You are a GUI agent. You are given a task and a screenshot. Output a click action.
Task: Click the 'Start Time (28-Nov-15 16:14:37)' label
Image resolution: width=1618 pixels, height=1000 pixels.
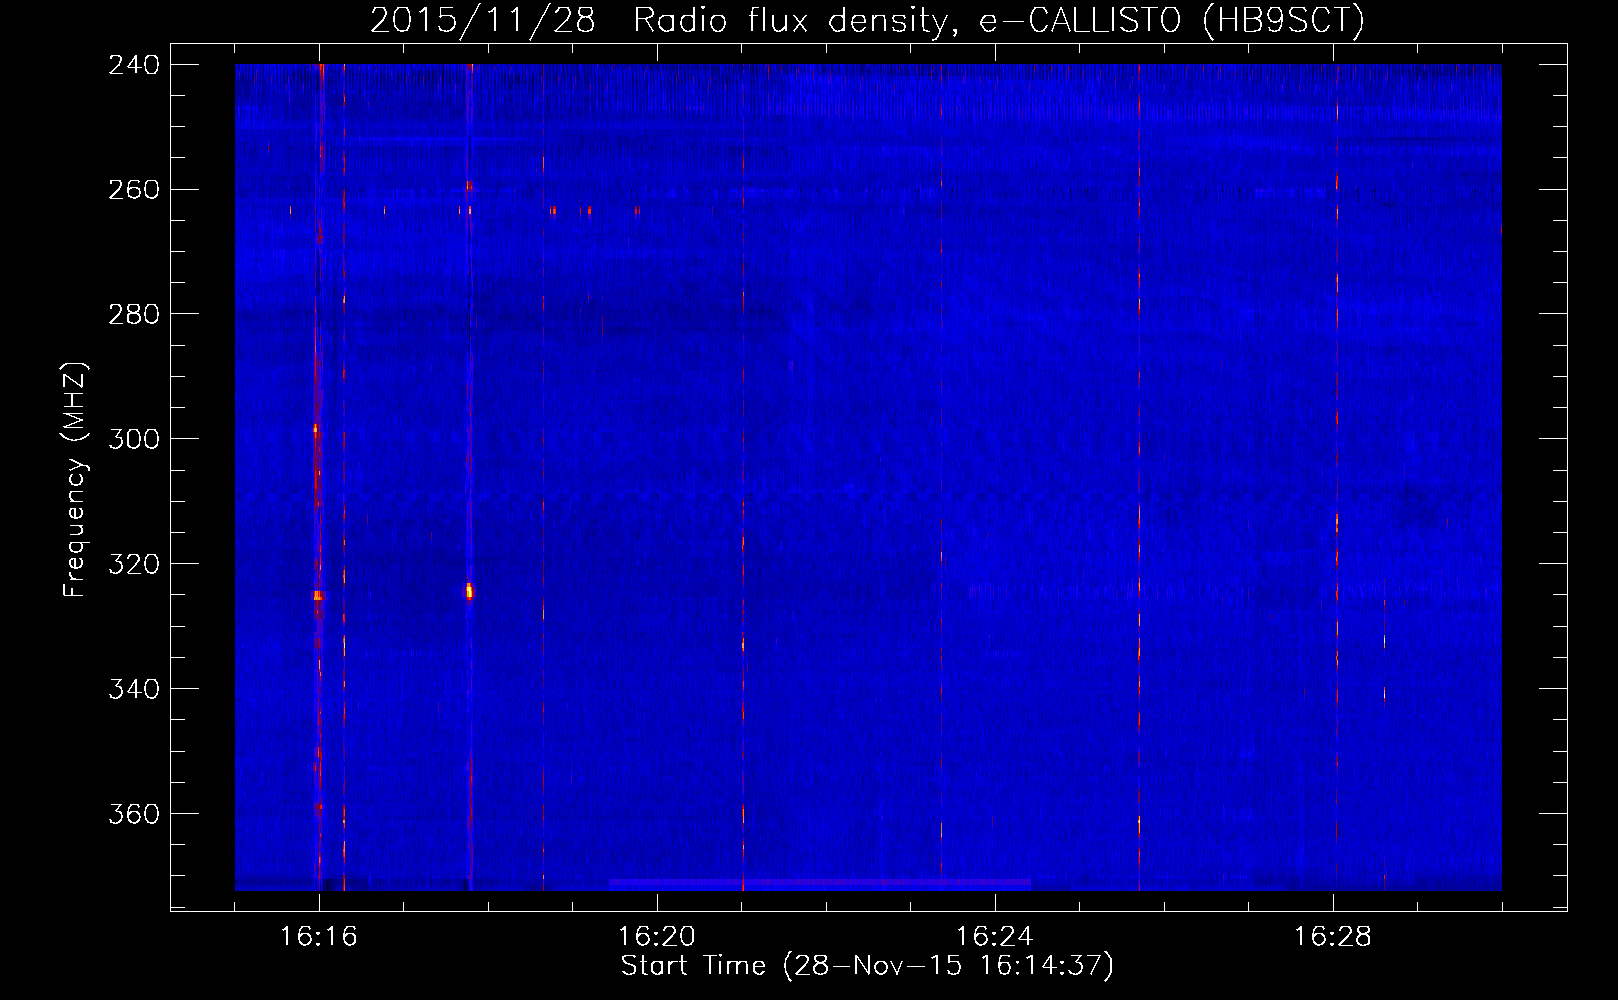[867, 966]
